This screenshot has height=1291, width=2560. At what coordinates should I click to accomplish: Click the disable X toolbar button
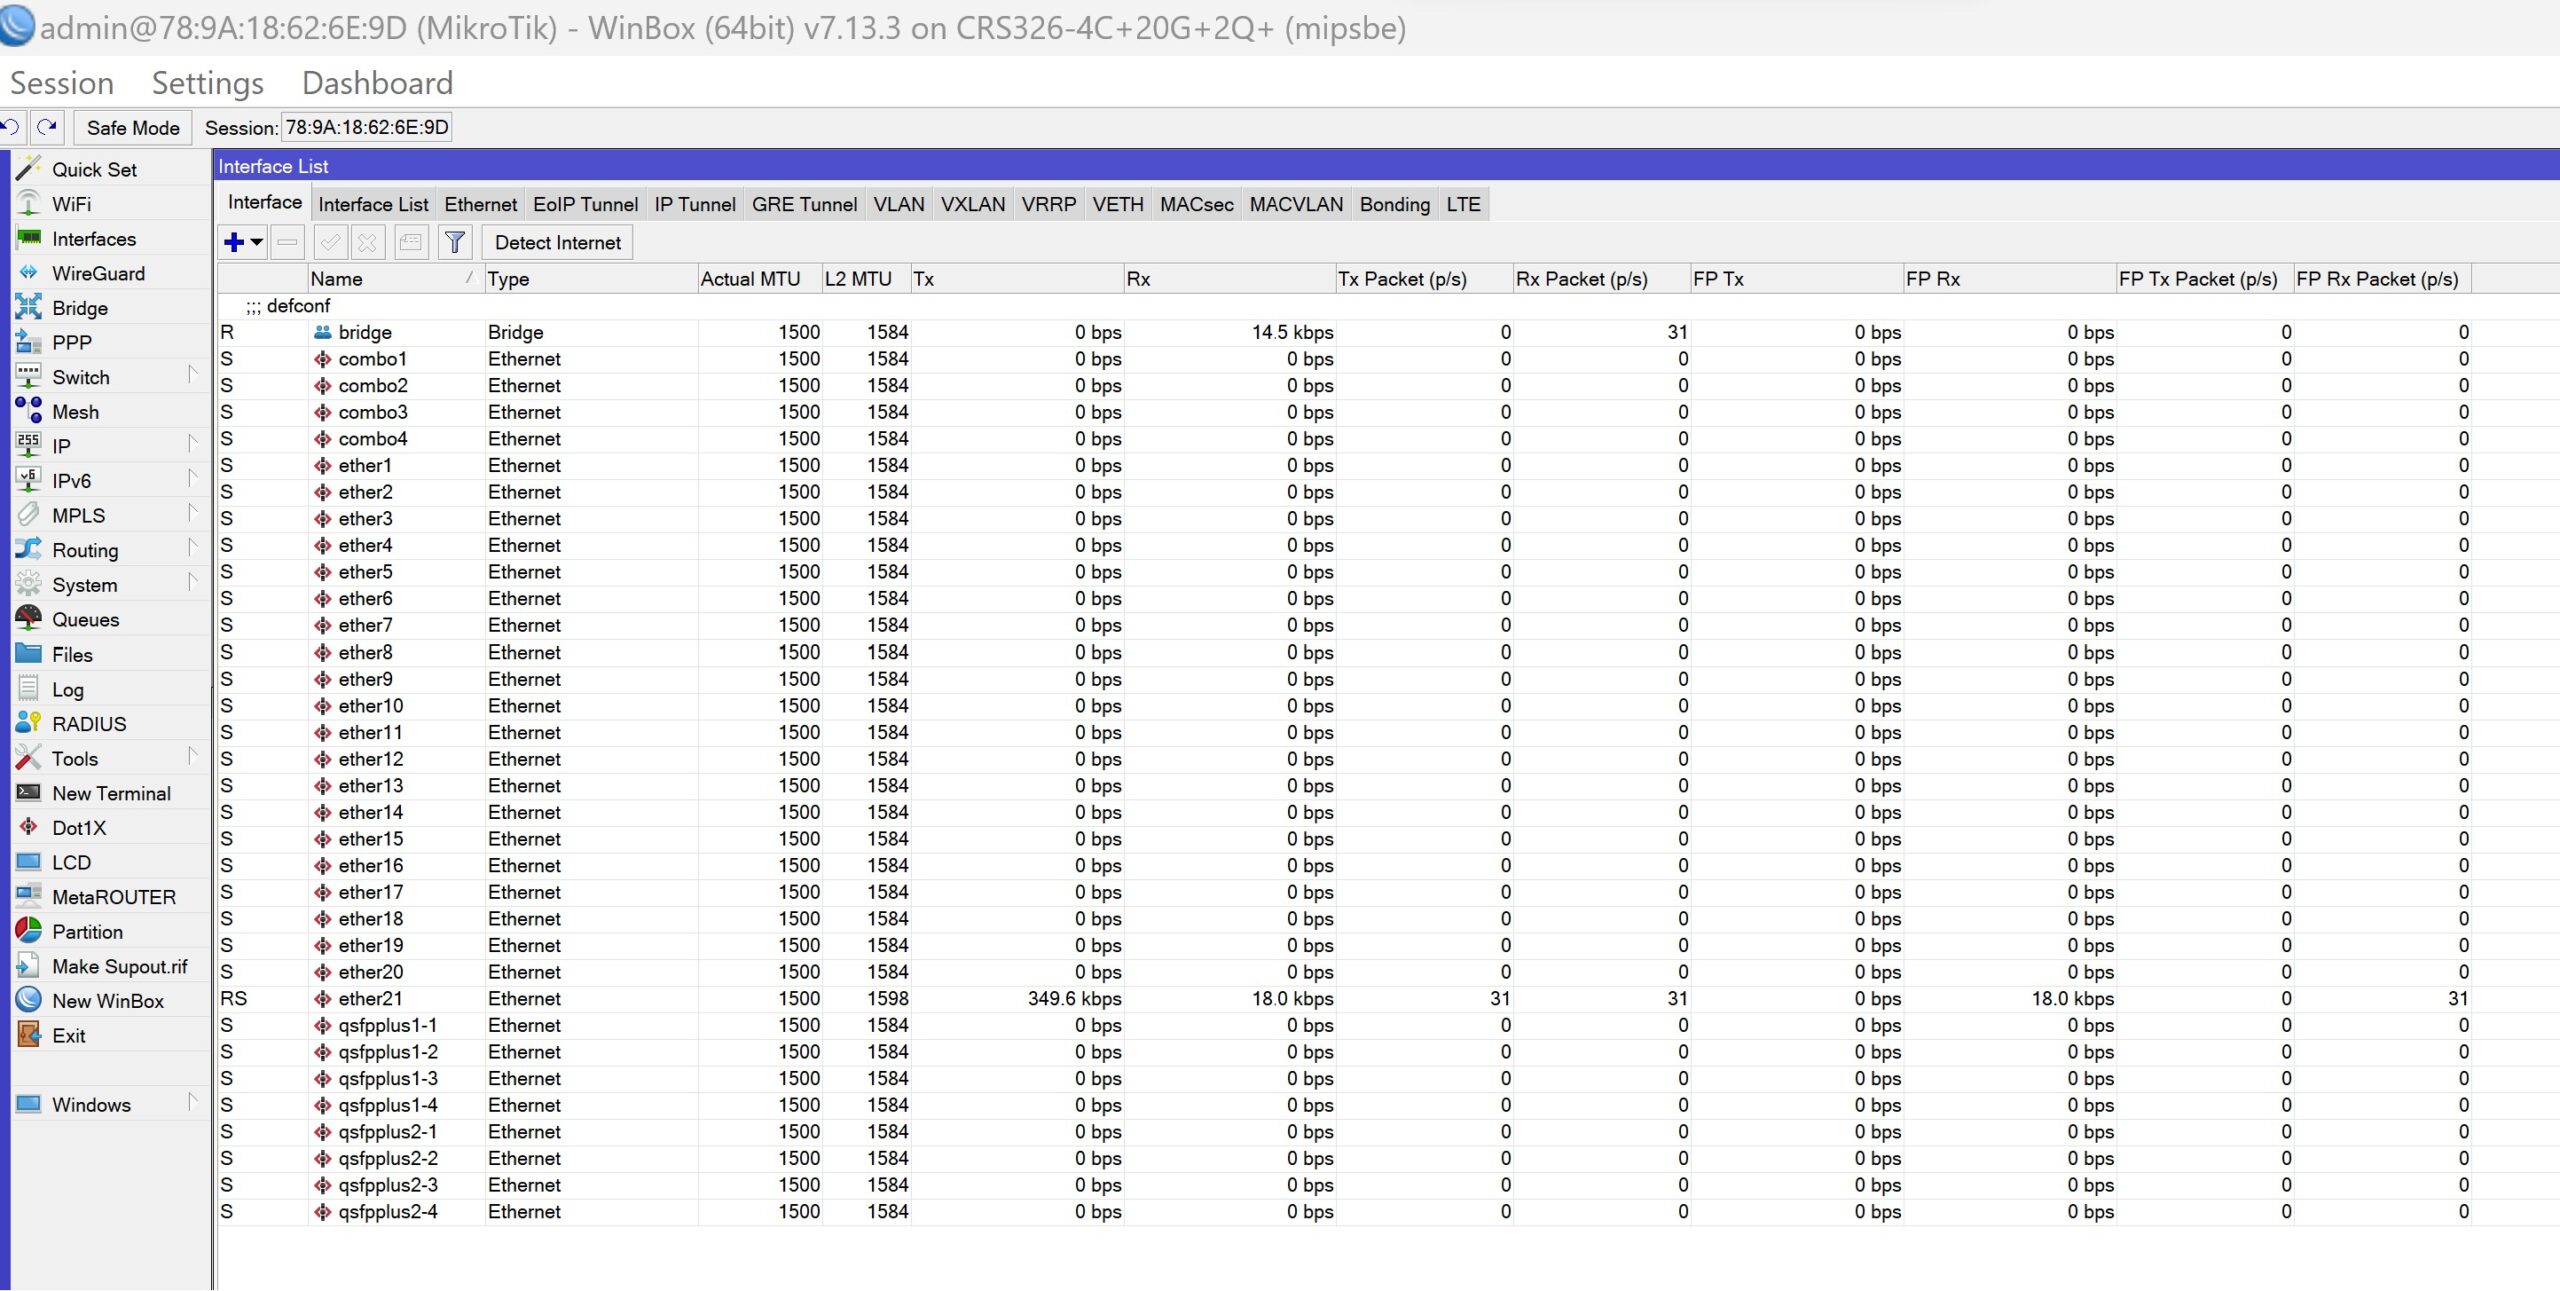pyautogui.click(x=367, y=242)
